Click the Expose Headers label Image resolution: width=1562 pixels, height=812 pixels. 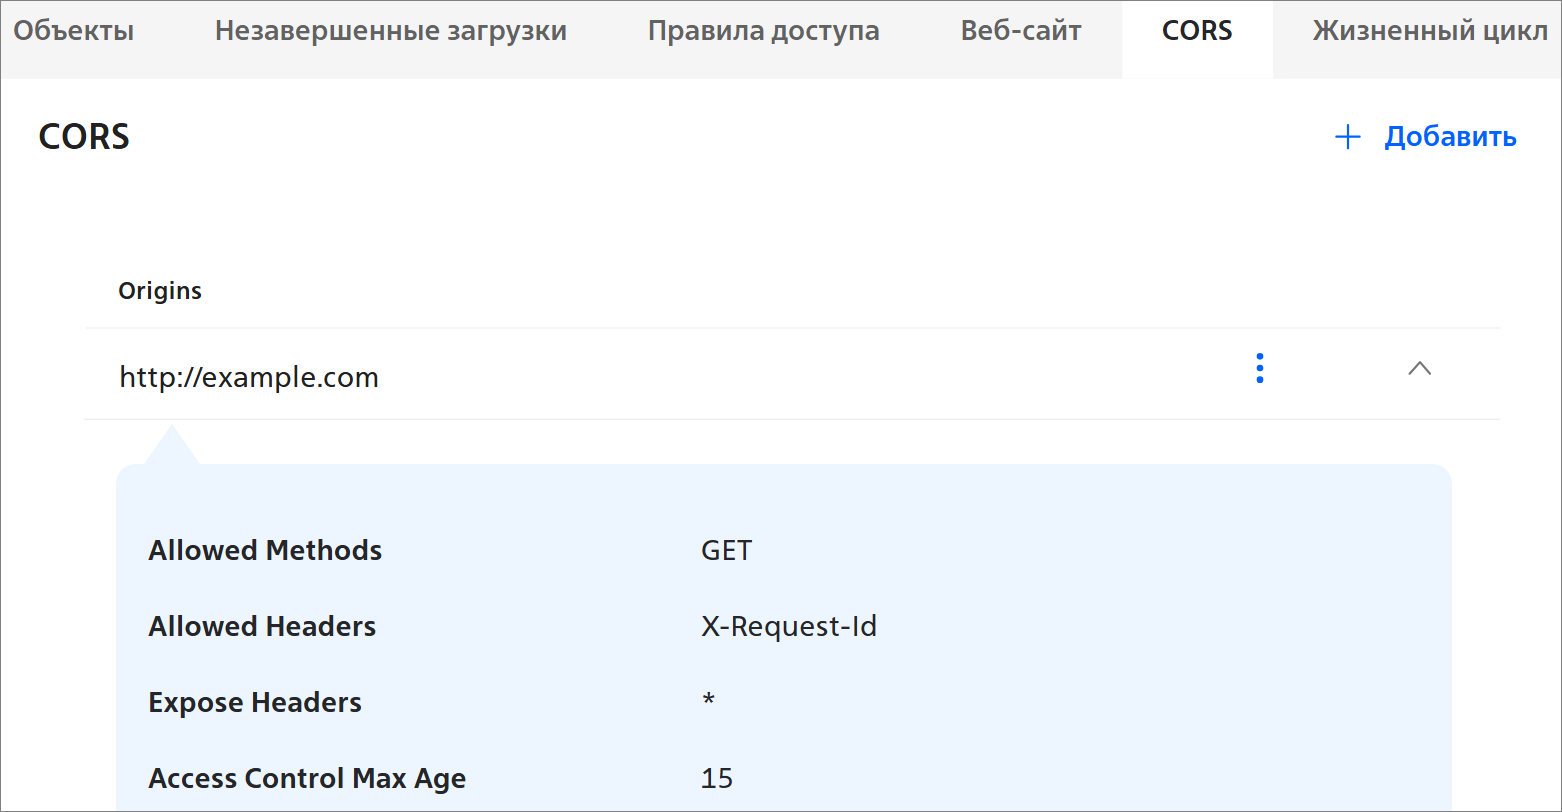[x=255, y=703]
